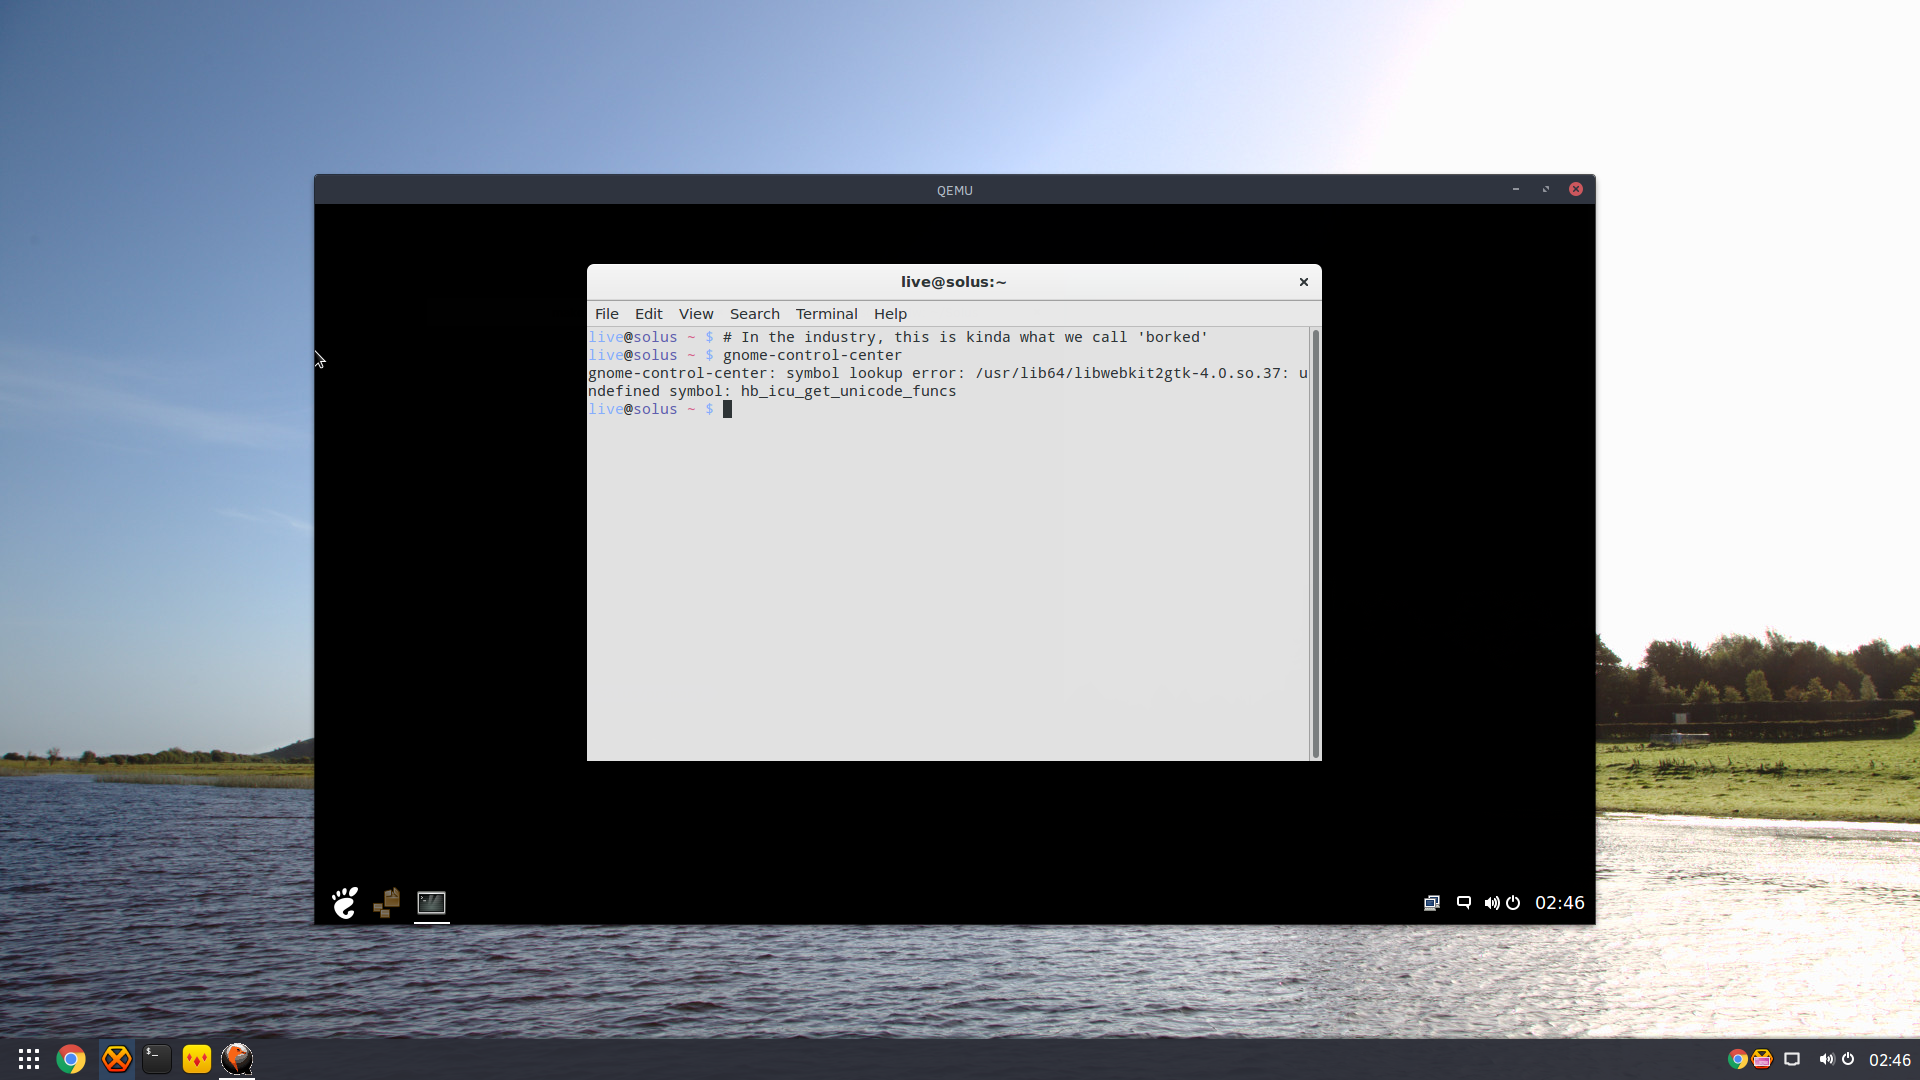Close the QEMU window with red button
The width and height of the screenshot is (1920, 1080).
(1576, 189)
